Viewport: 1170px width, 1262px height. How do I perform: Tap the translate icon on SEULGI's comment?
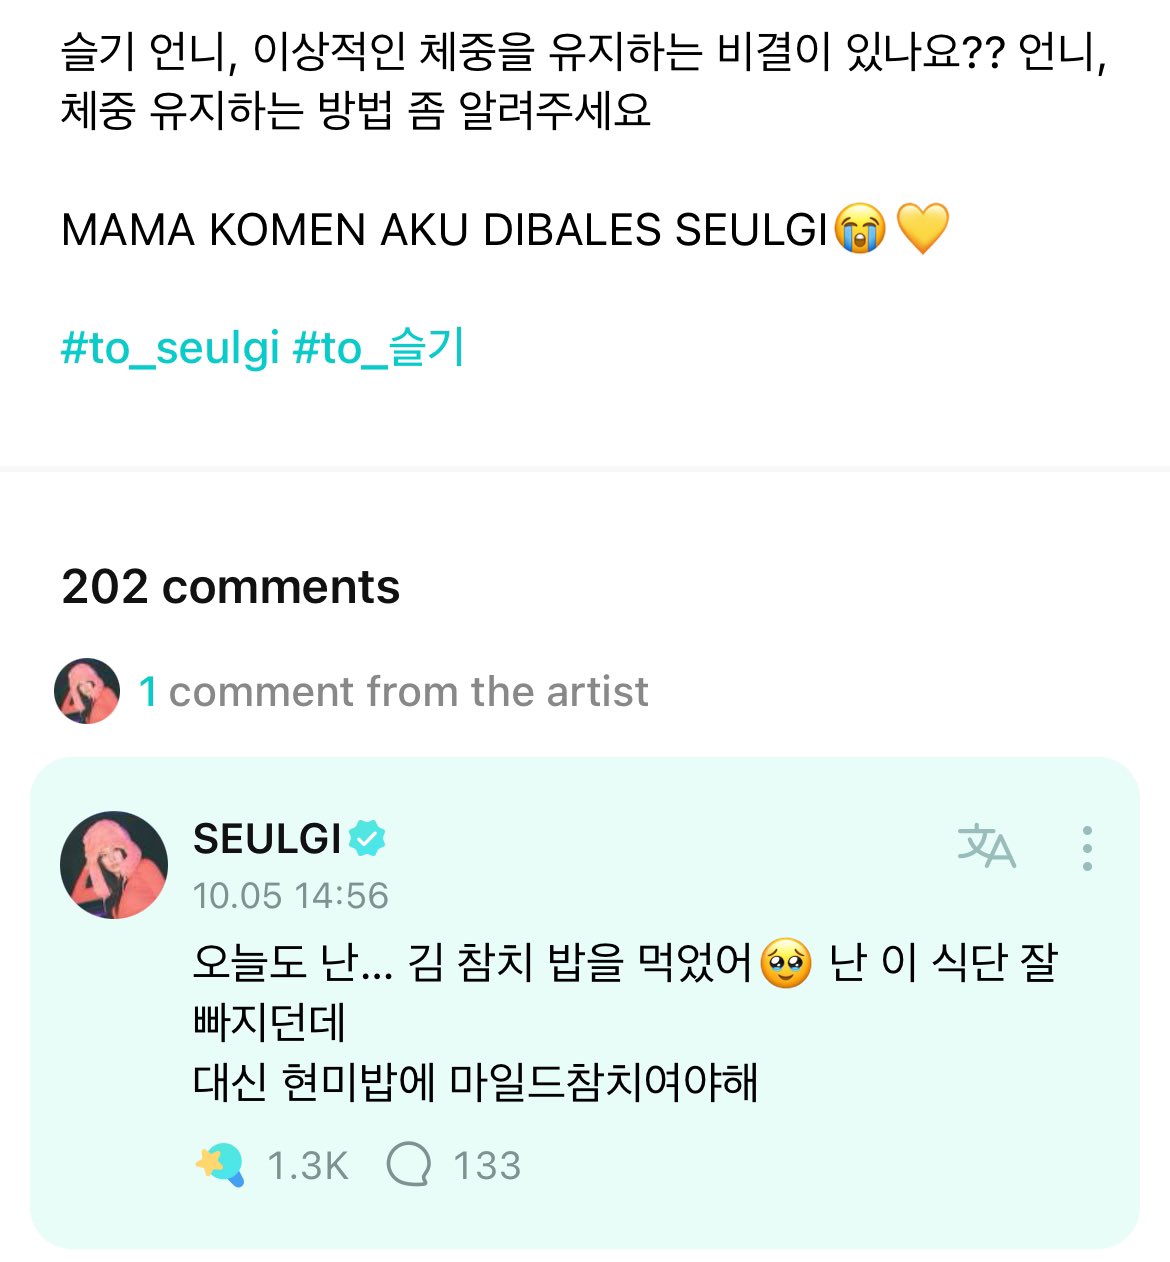[x=986, y=847]
